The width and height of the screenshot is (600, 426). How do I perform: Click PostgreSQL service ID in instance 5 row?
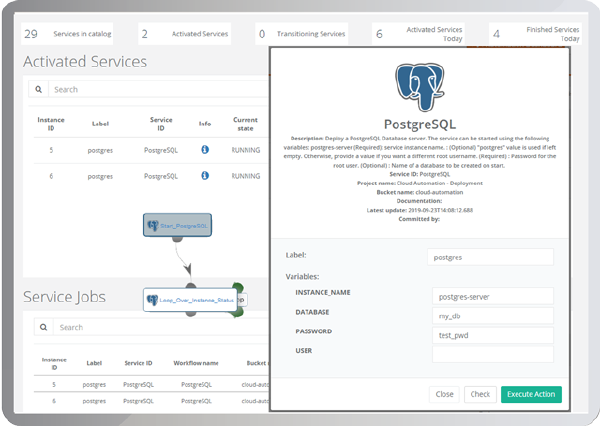[x=161, y=150]
